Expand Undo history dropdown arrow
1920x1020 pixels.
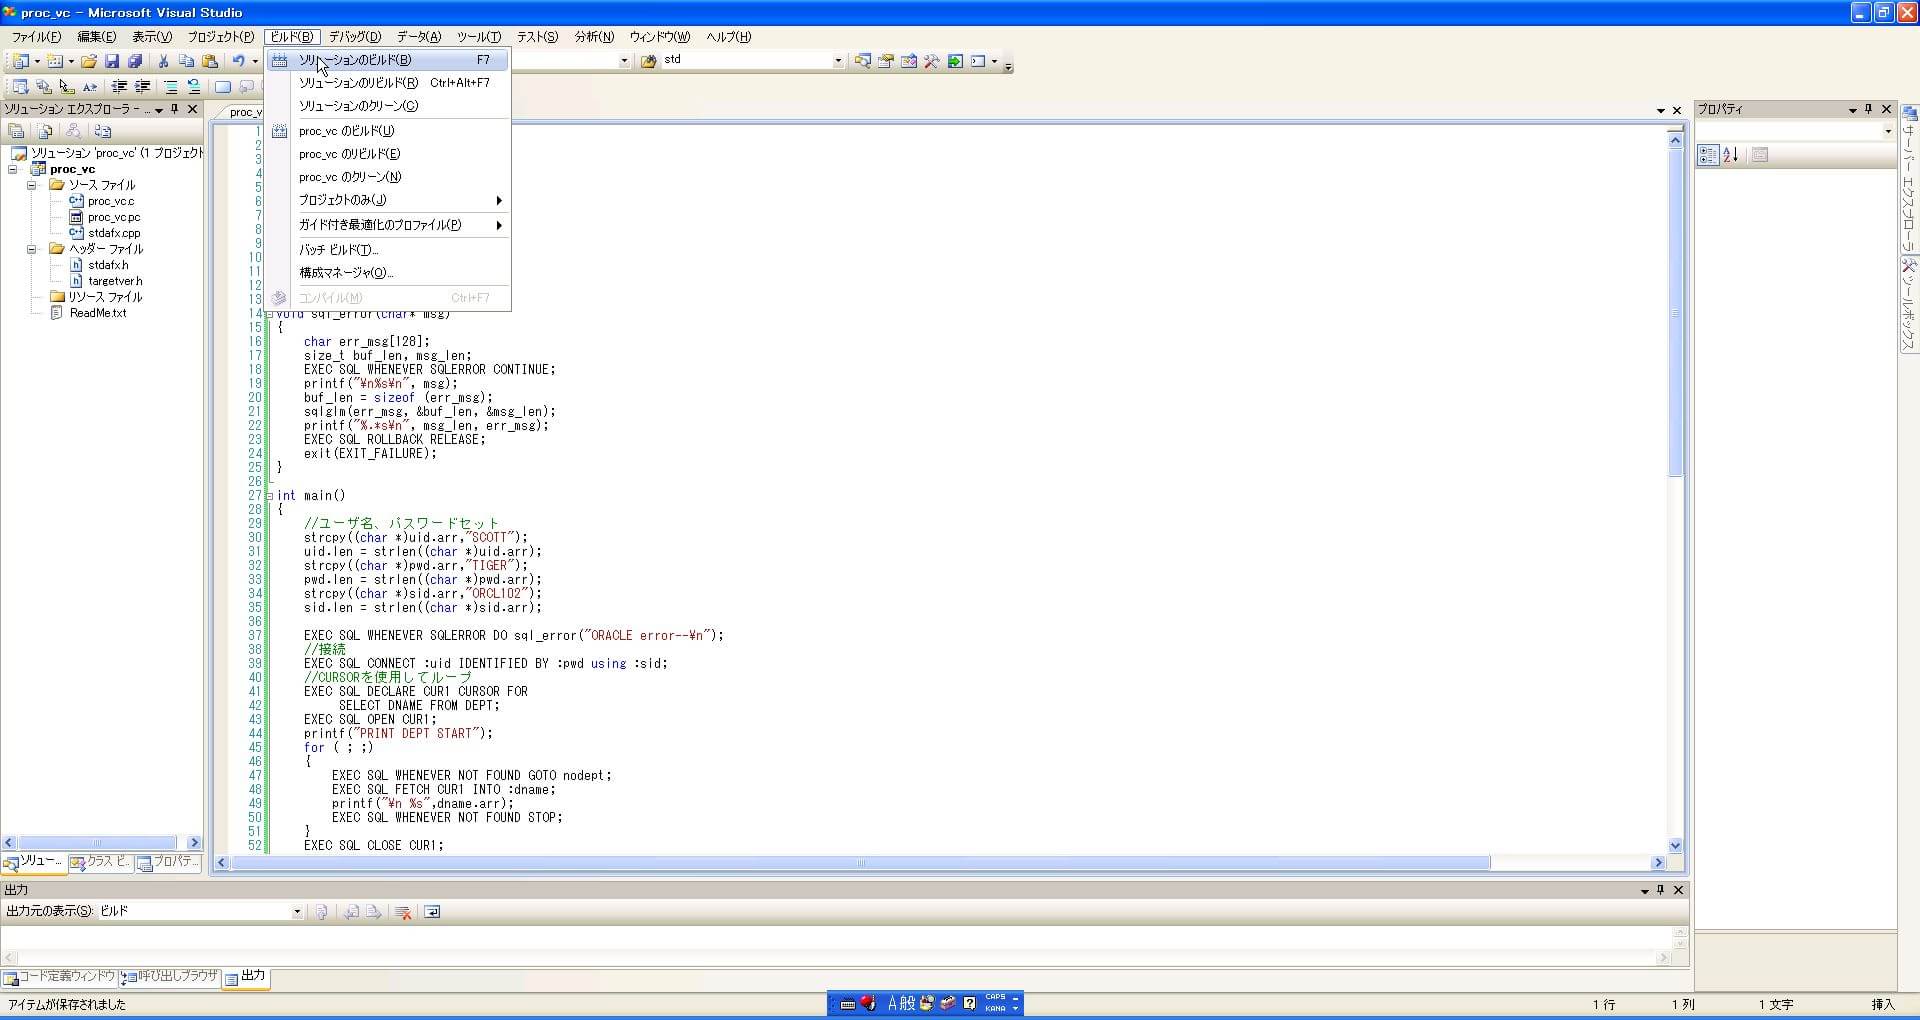pyautogui.click(x=255, y=61)
